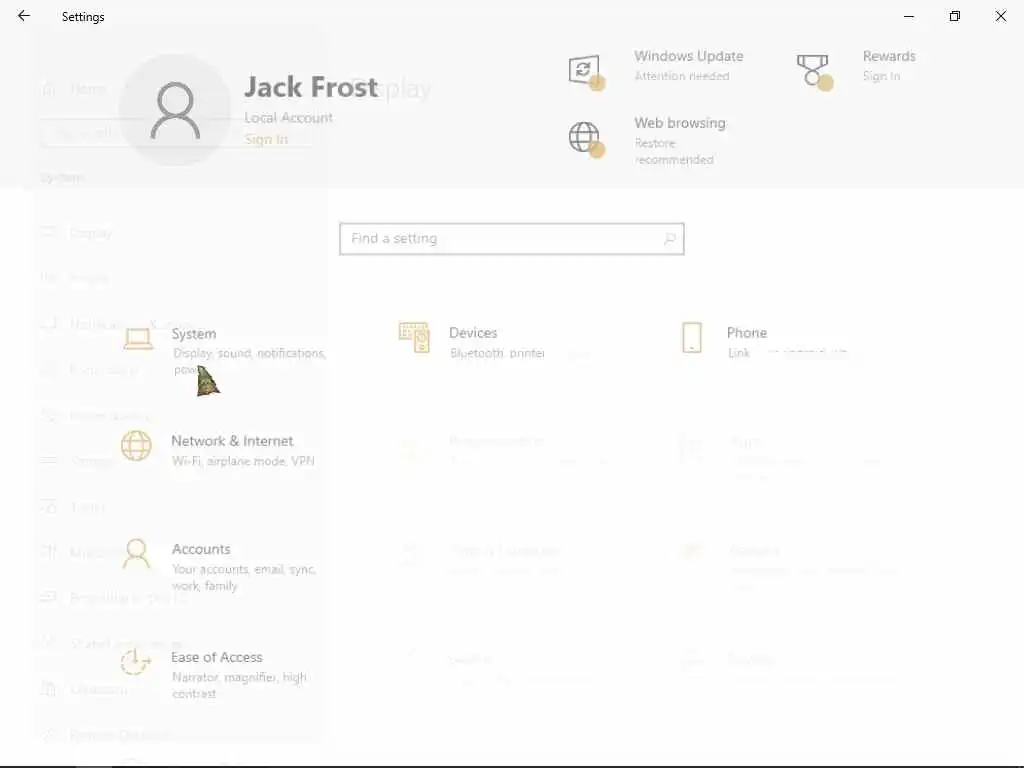The height and width of the screenshot is (768, 1024).
Task: Open the Rewards medal icon
Action: click(x=814, y=71)
